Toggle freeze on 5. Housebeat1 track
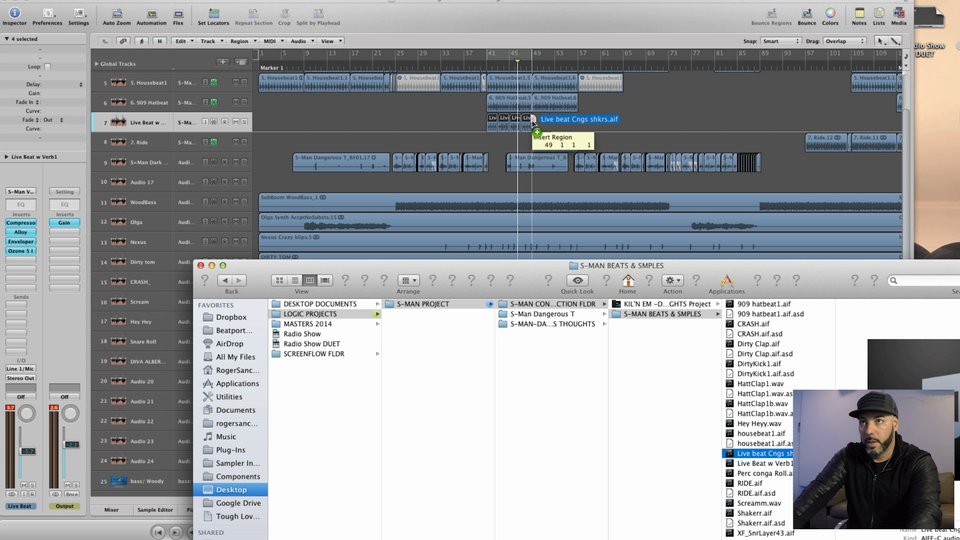This screenshot has height=540, width=960. pyautogui.click(x=214, y=82)
